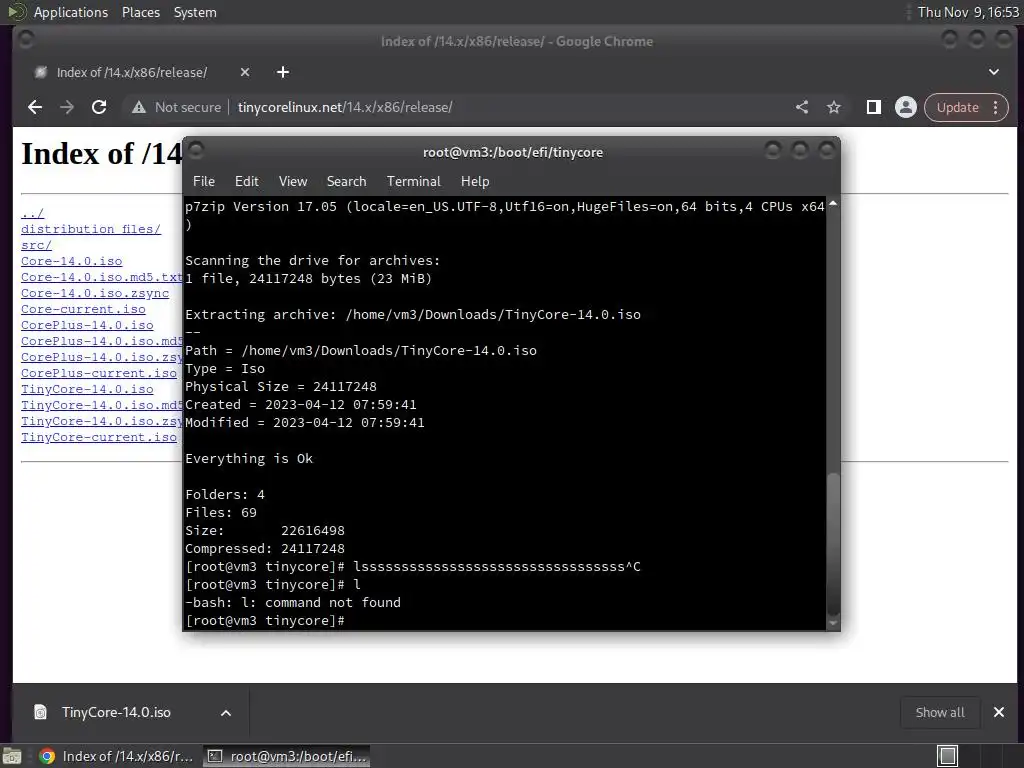
Task: Click the parent directory ../ link
Action: 33,214
